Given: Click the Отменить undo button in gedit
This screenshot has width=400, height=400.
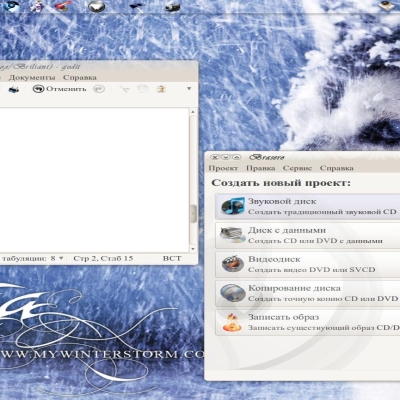Looking at the screenshot, I should click(x=60, y=89).
